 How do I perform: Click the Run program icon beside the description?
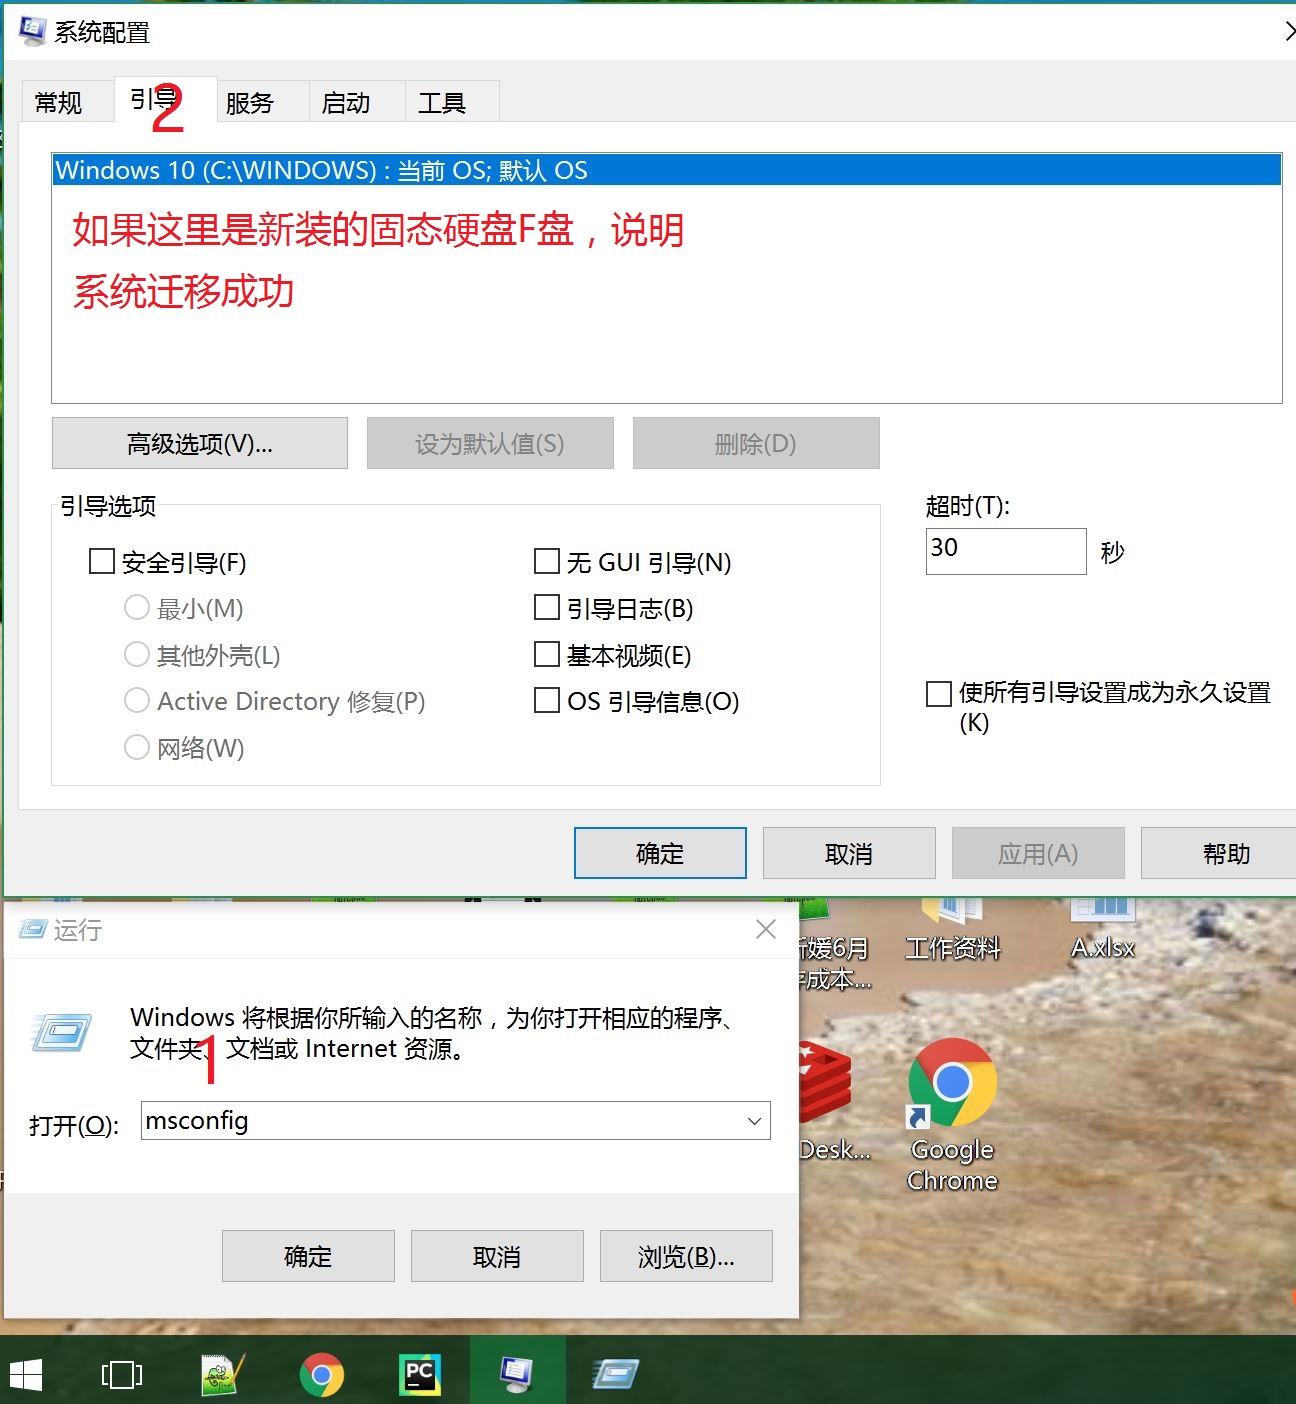point(61,1033)
